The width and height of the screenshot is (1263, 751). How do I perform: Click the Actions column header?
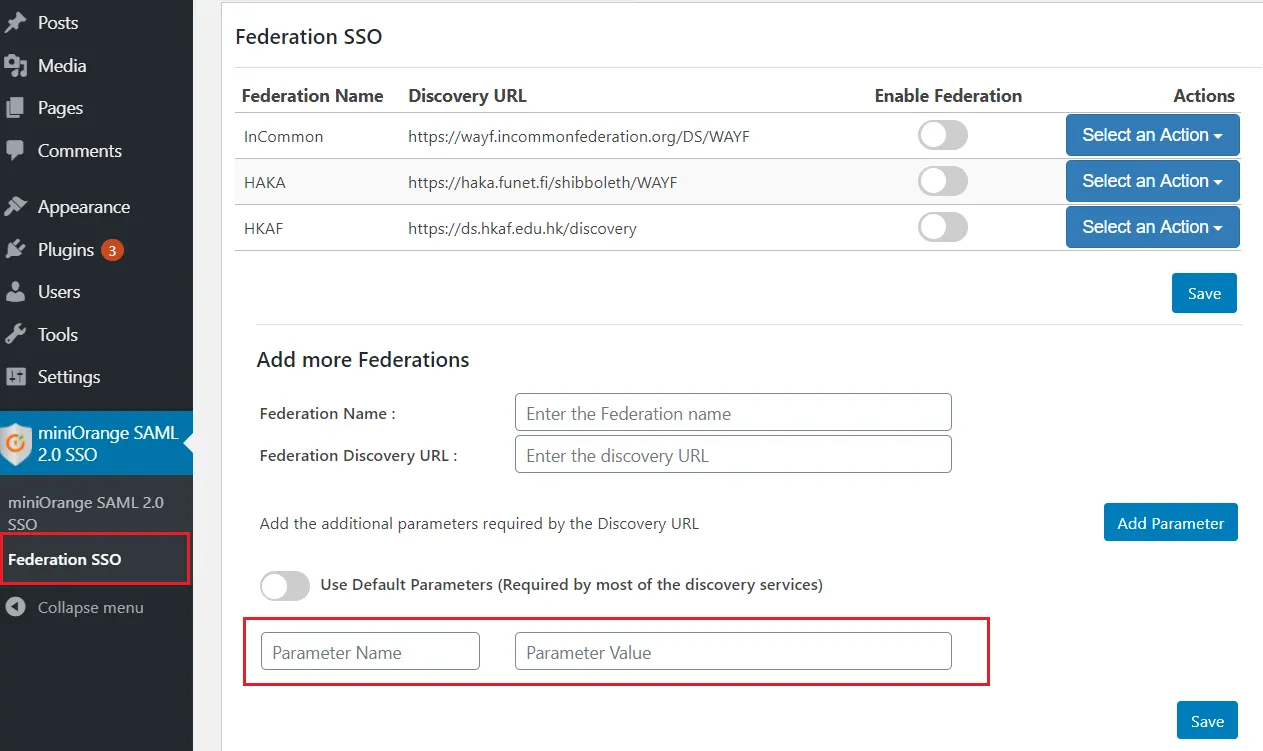pyautogui.click(x=1204, y=96)
